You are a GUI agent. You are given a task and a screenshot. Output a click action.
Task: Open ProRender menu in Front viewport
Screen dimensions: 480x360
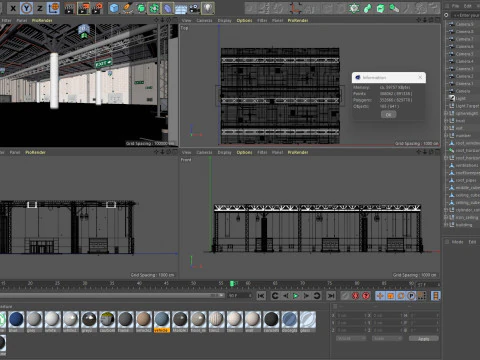tap(298, 152)
